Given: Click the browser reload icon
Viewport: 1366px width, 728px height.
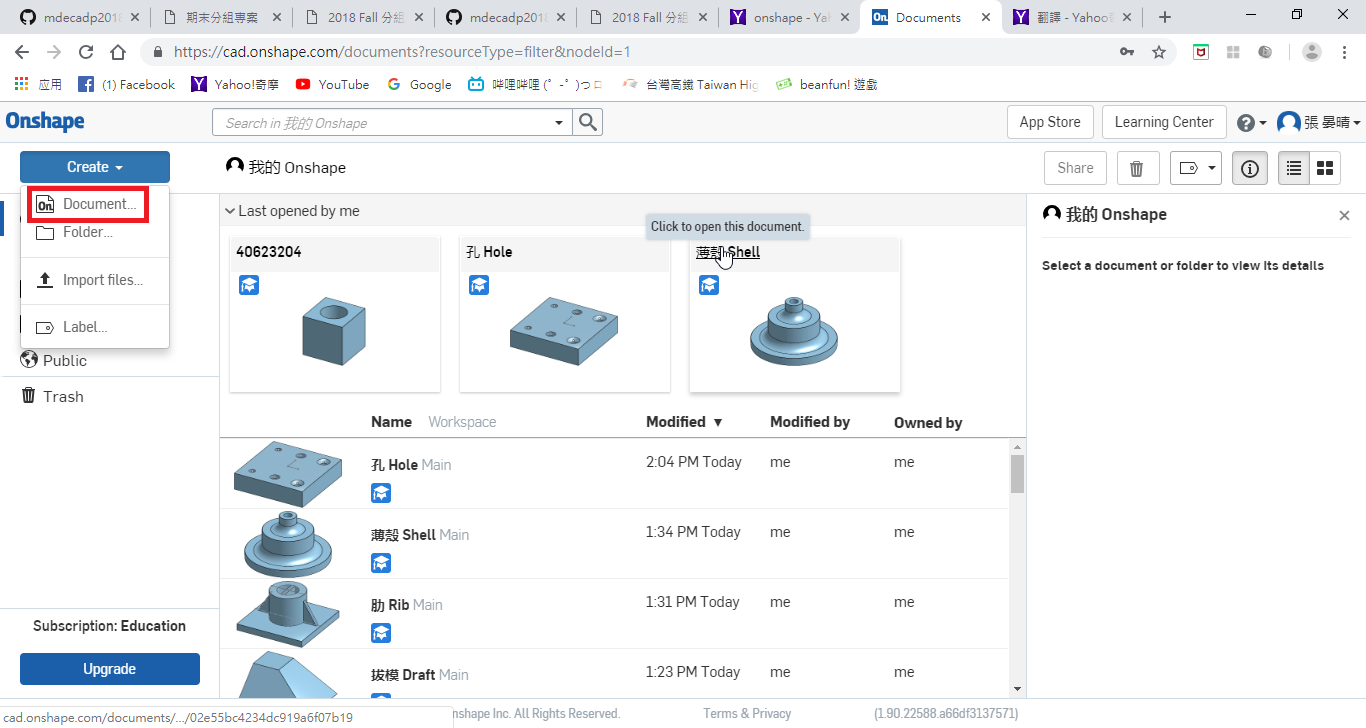Looking at the screenshot, I should [86, 52].
